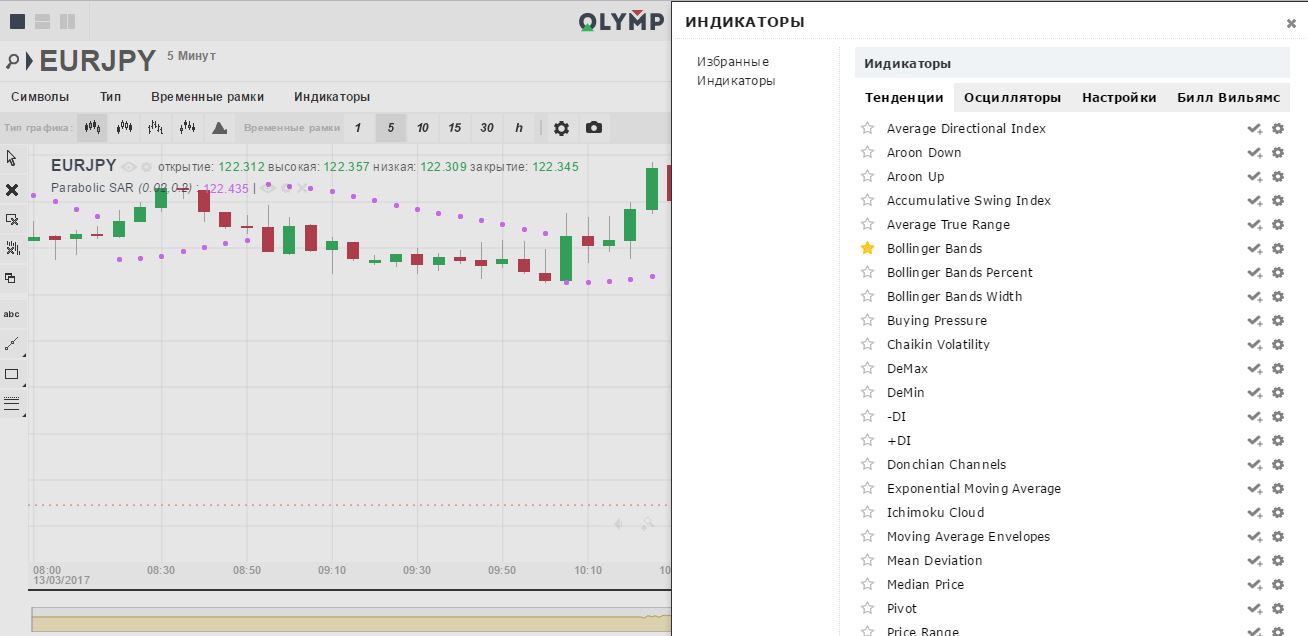Star the Average True Range indicator
The height and width of the screenshot is (636, 1308).
[867, 224]
